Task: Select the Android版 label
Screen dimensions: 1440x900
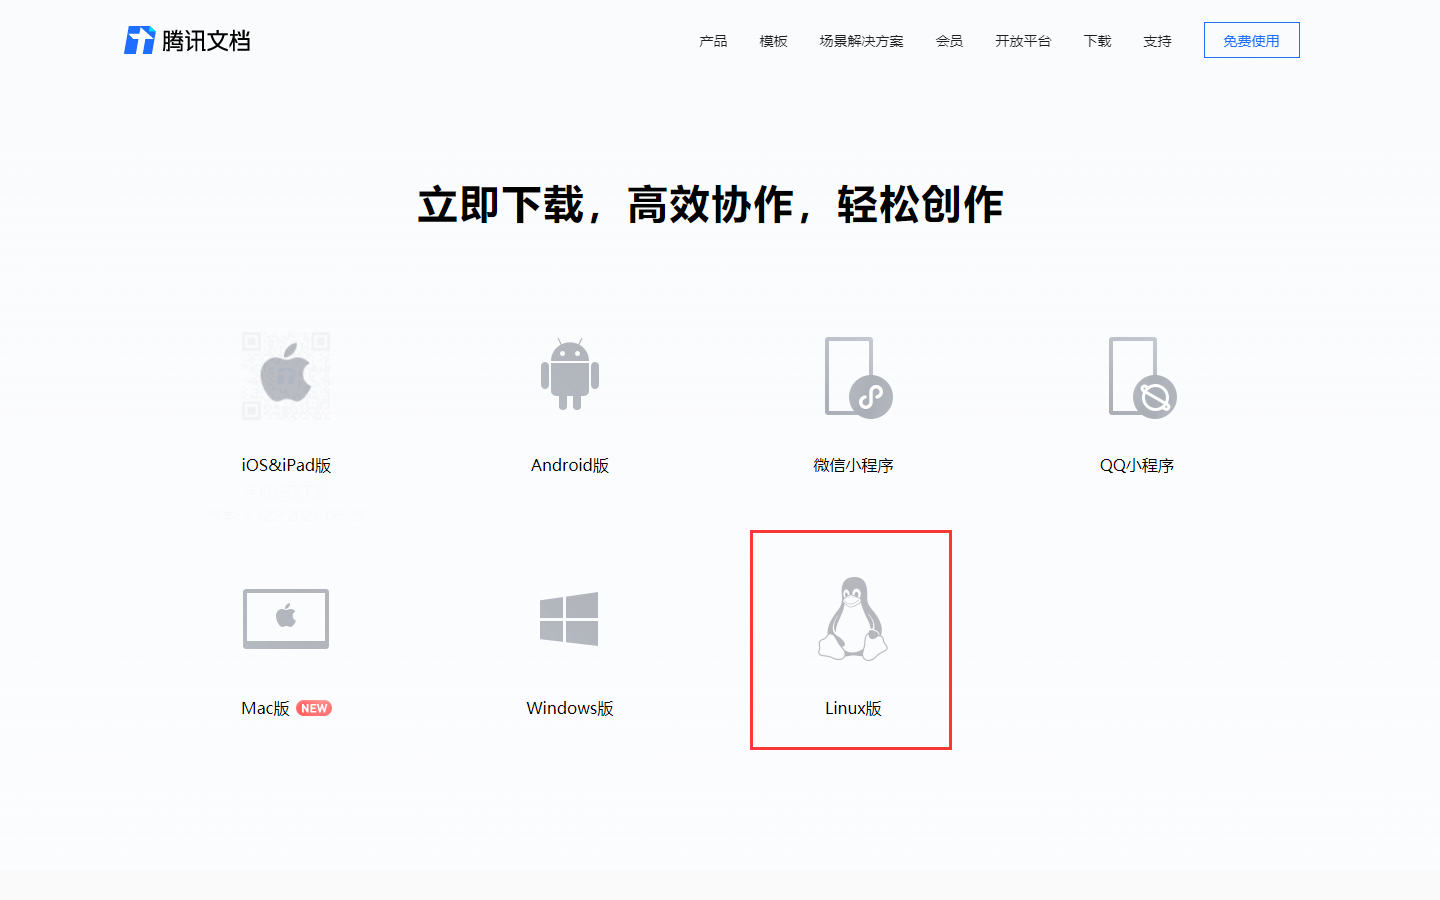Action: [570, 465]
